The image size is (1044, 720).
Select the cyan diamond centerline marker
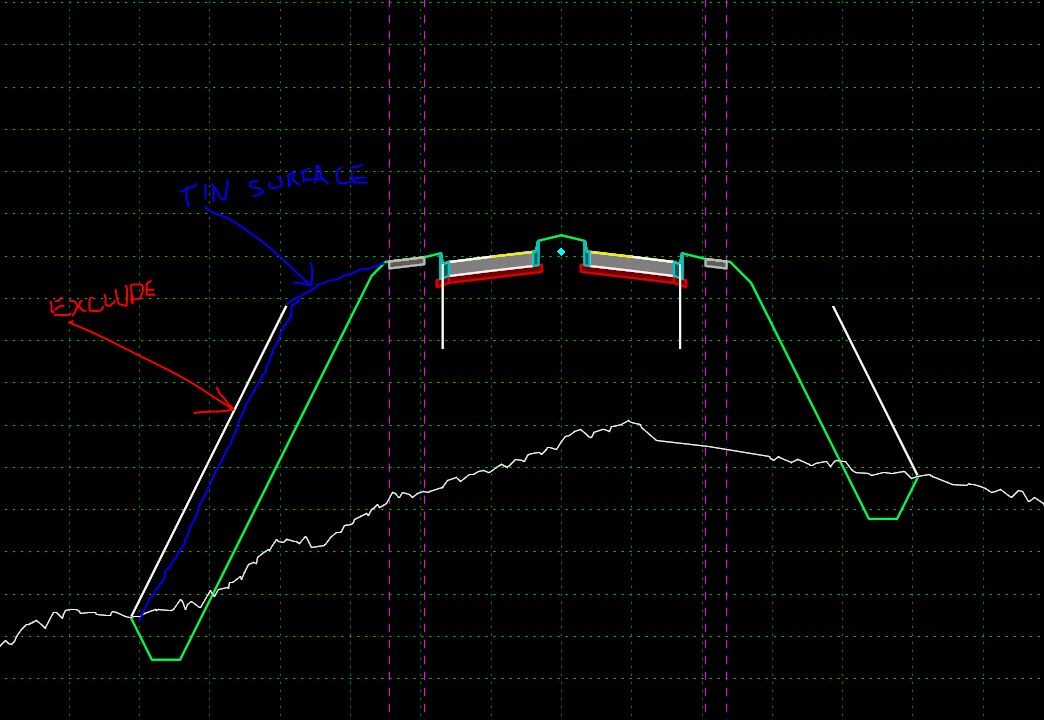point(561,252)
